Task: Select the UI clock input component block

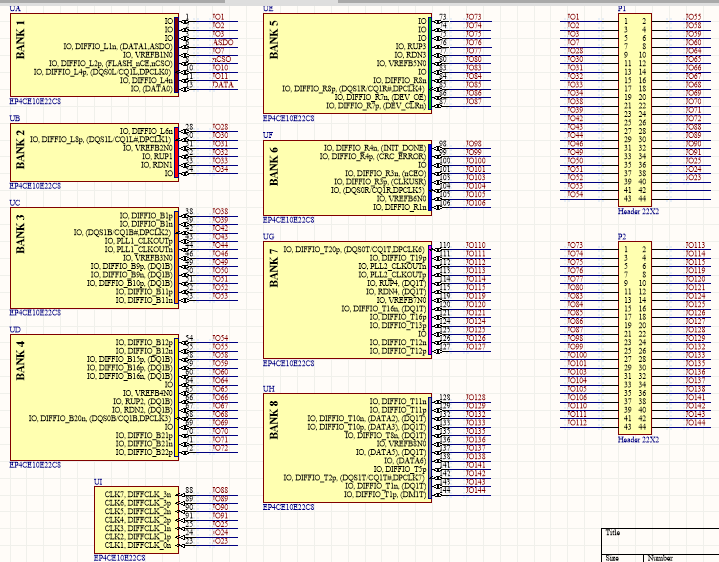Action: (138, 519)
